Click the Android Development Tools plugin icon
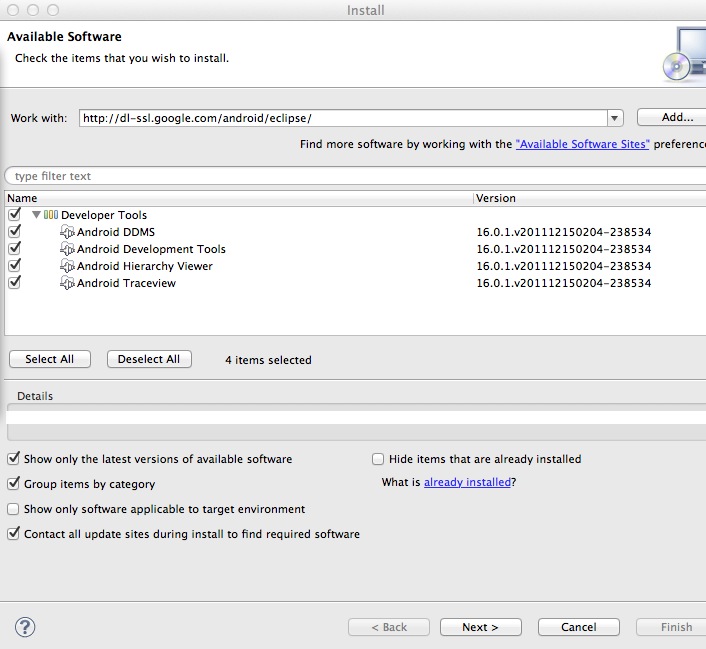Viewport: 706px width, 649px height. tap(67, 249)
